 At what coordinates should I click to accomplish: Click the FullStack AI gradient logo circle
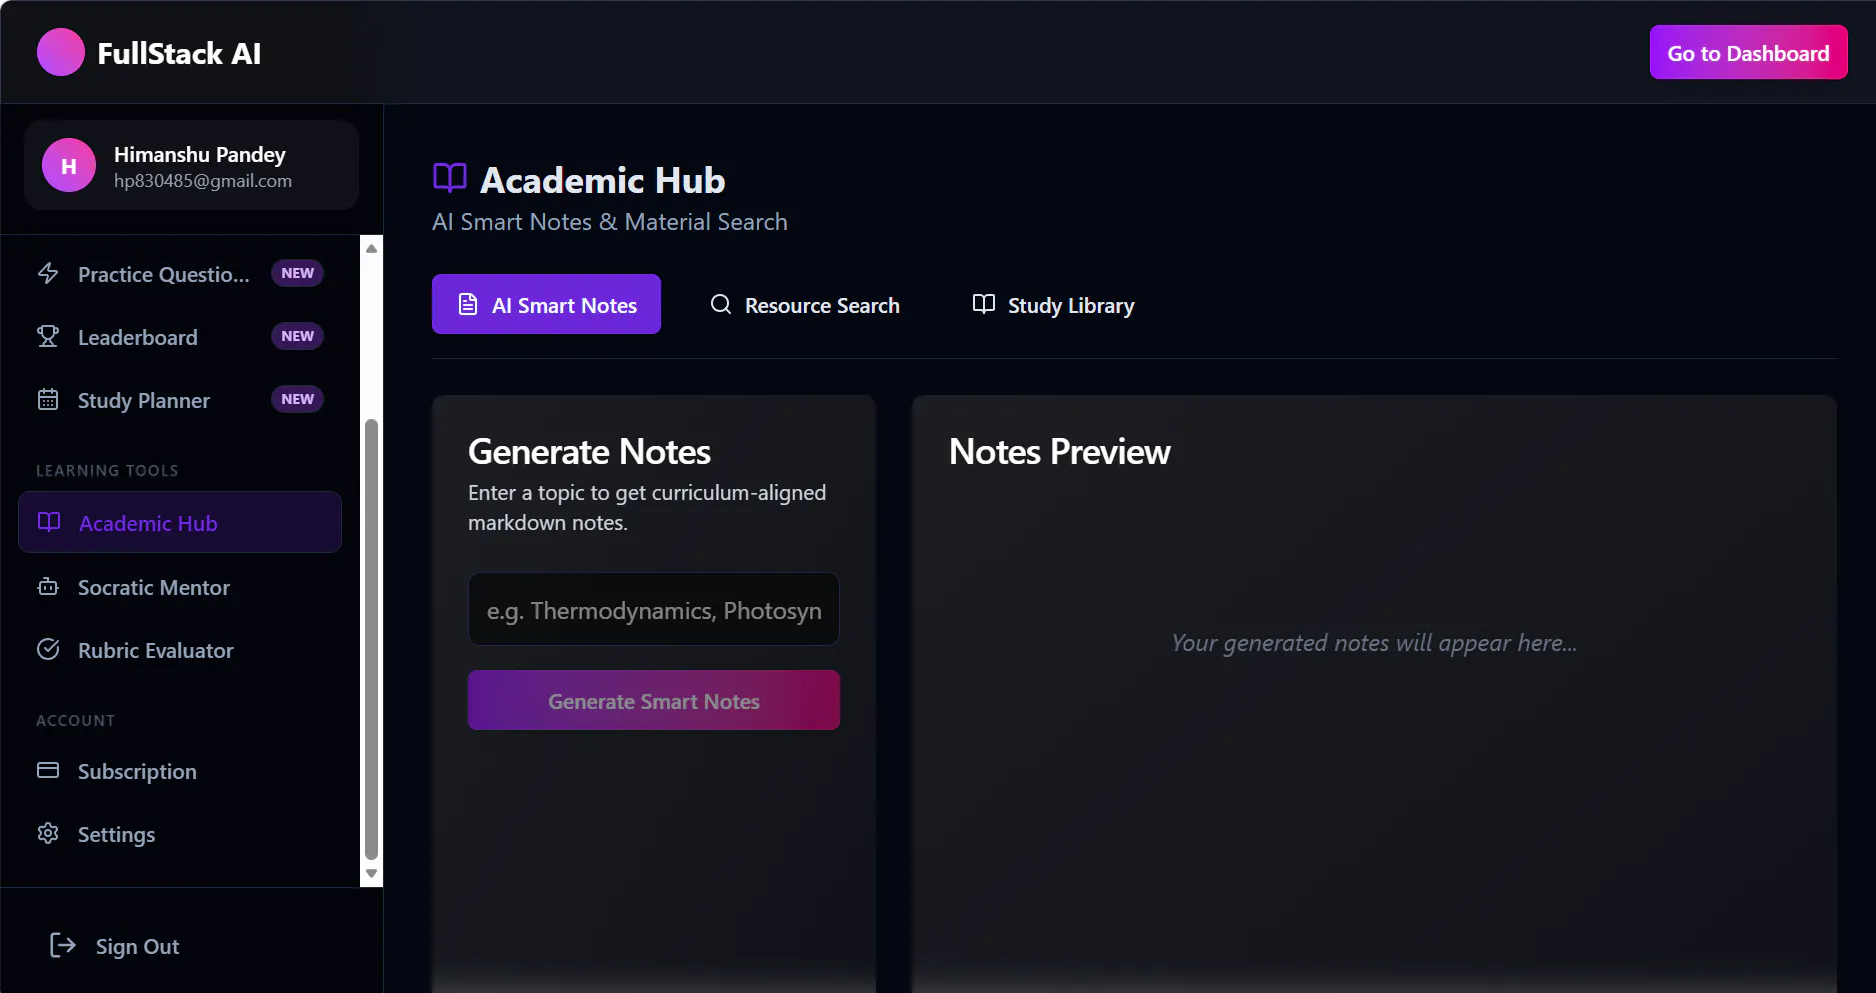61,52
